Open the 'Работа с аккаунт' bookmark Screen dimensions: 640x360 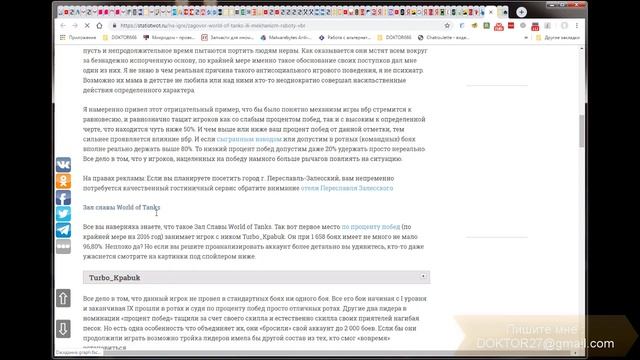click(344, 38)
